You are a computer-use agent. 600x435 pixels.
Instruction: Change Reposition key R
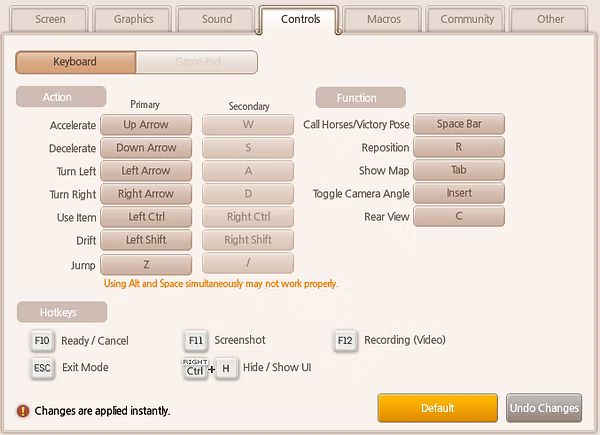(x=459, y=147)
